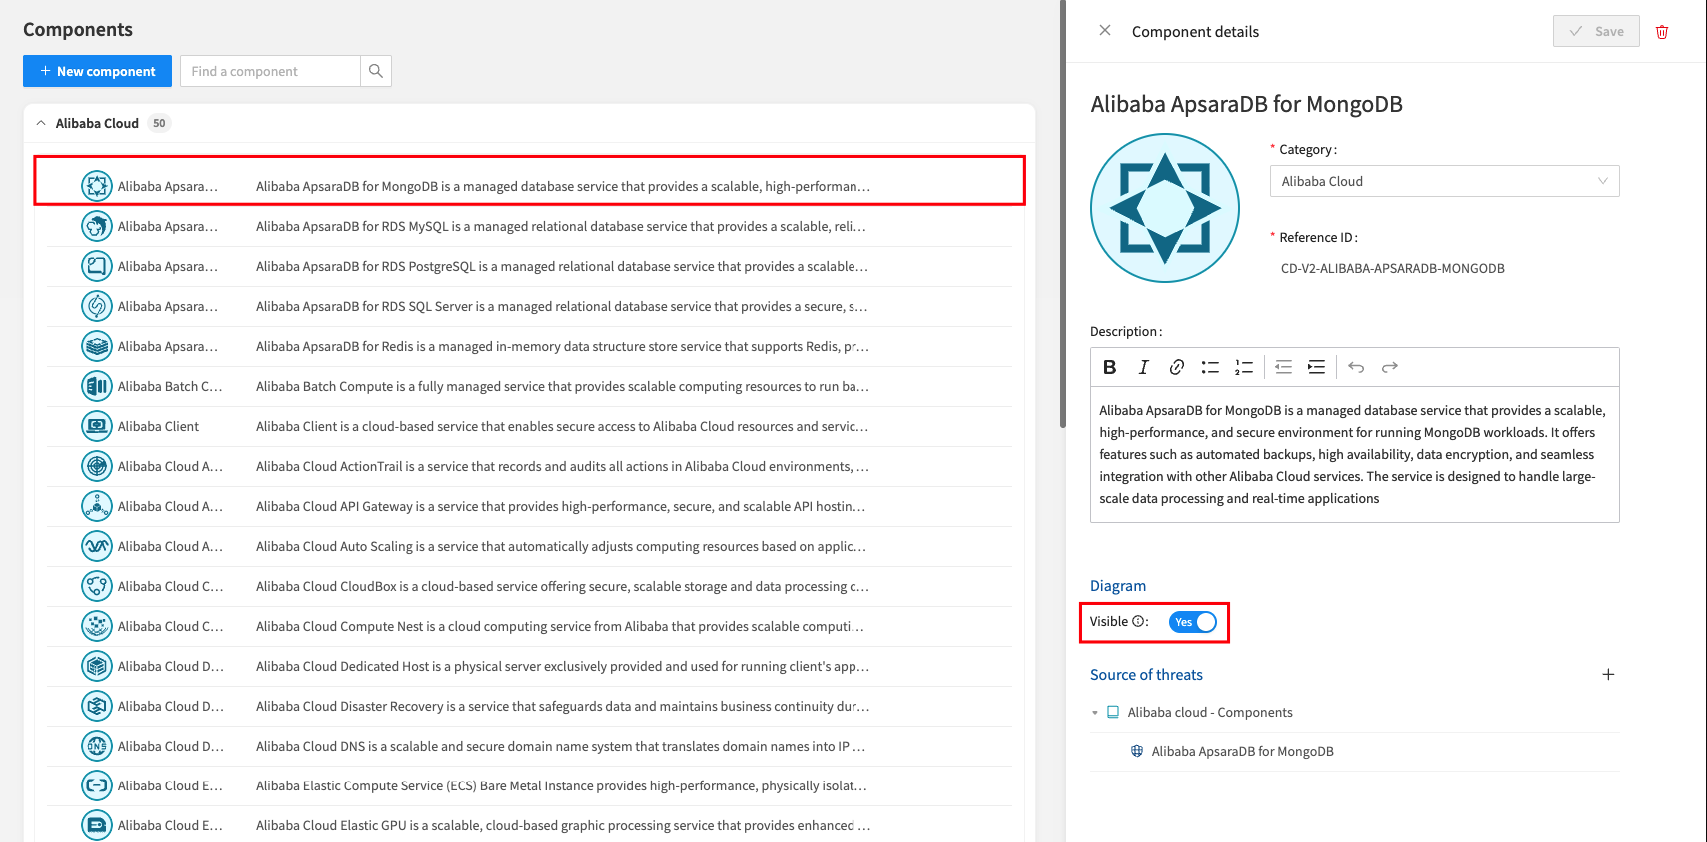
Task: Decrease indent in description editor
Action: pyautogui.click(x=1284, y=367)
